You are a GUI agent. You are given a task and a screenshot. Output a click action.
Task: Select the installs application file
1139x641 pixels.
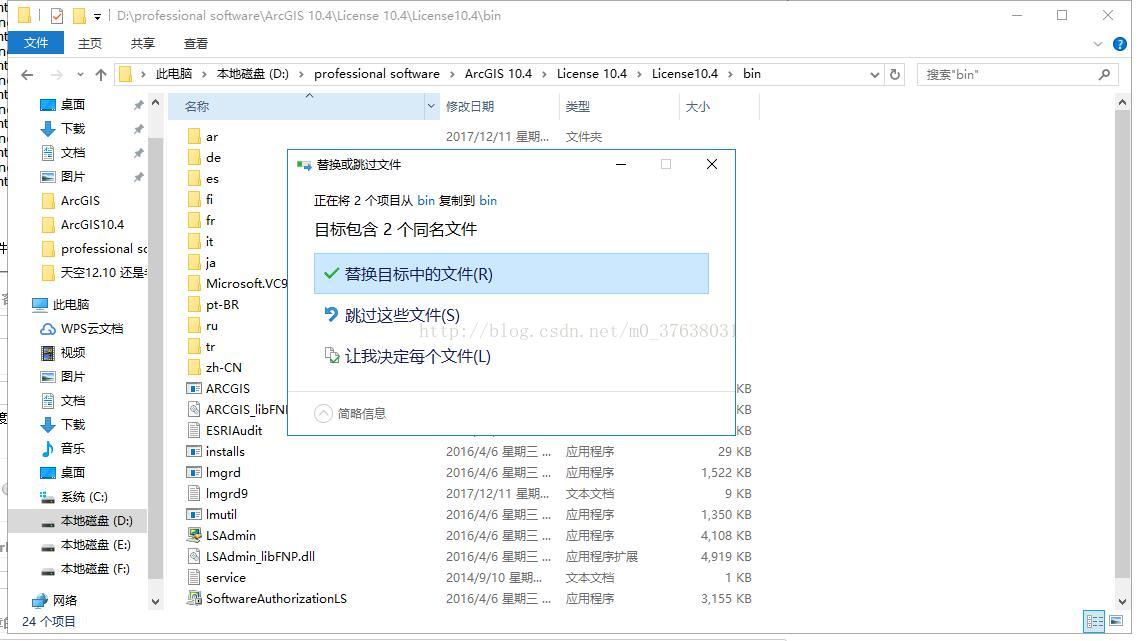pyautogui.click(x=225, y=452)
